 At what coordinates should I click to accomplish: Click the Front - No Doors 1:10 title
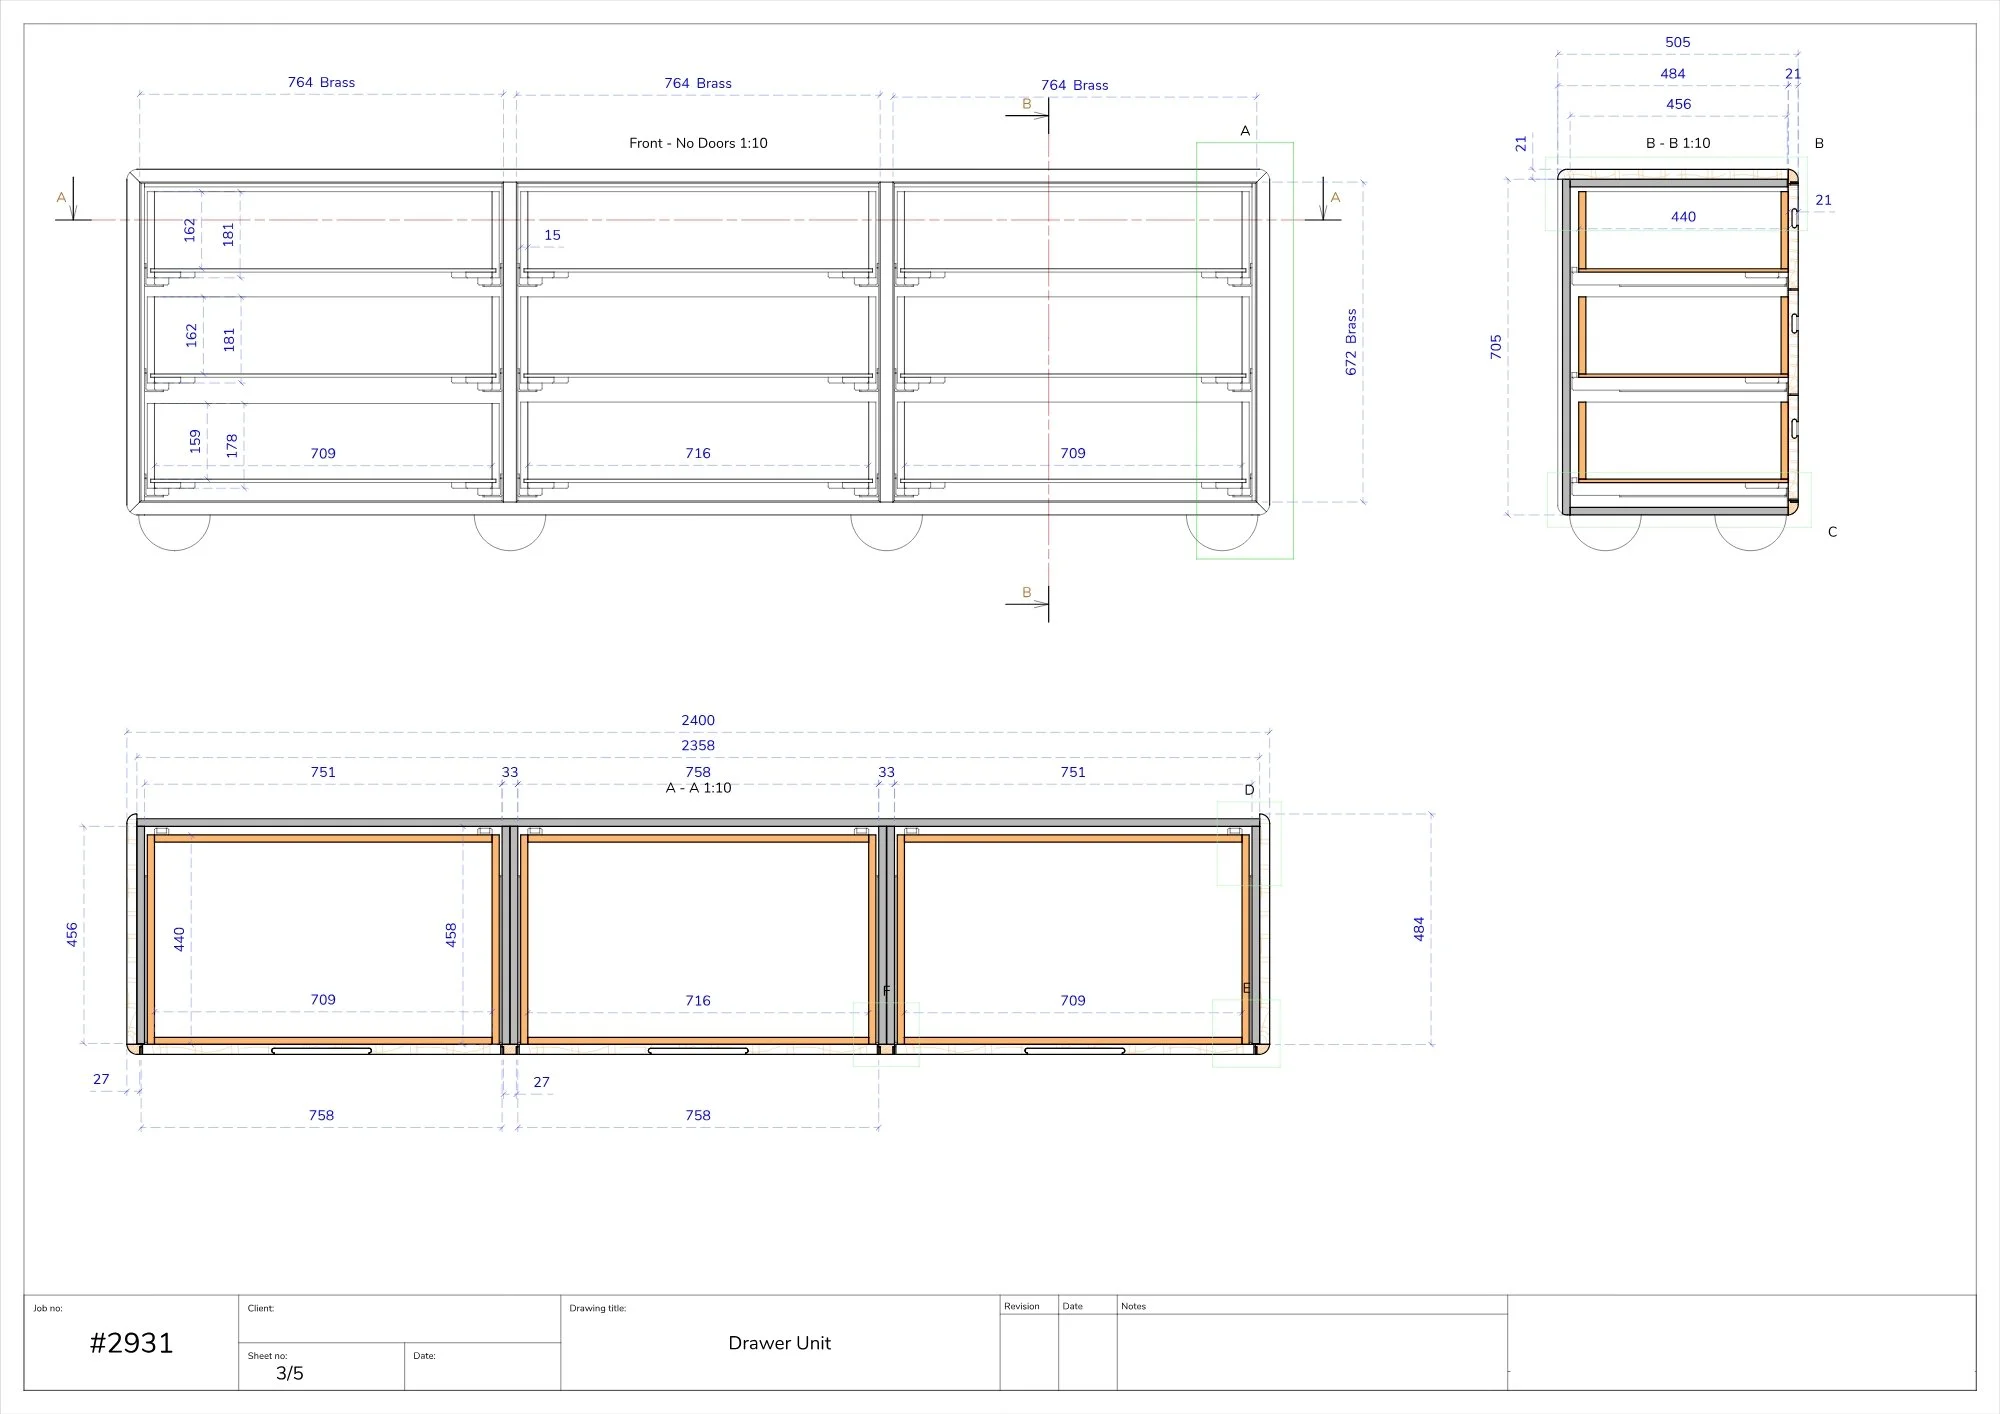[x=698, y=143]
